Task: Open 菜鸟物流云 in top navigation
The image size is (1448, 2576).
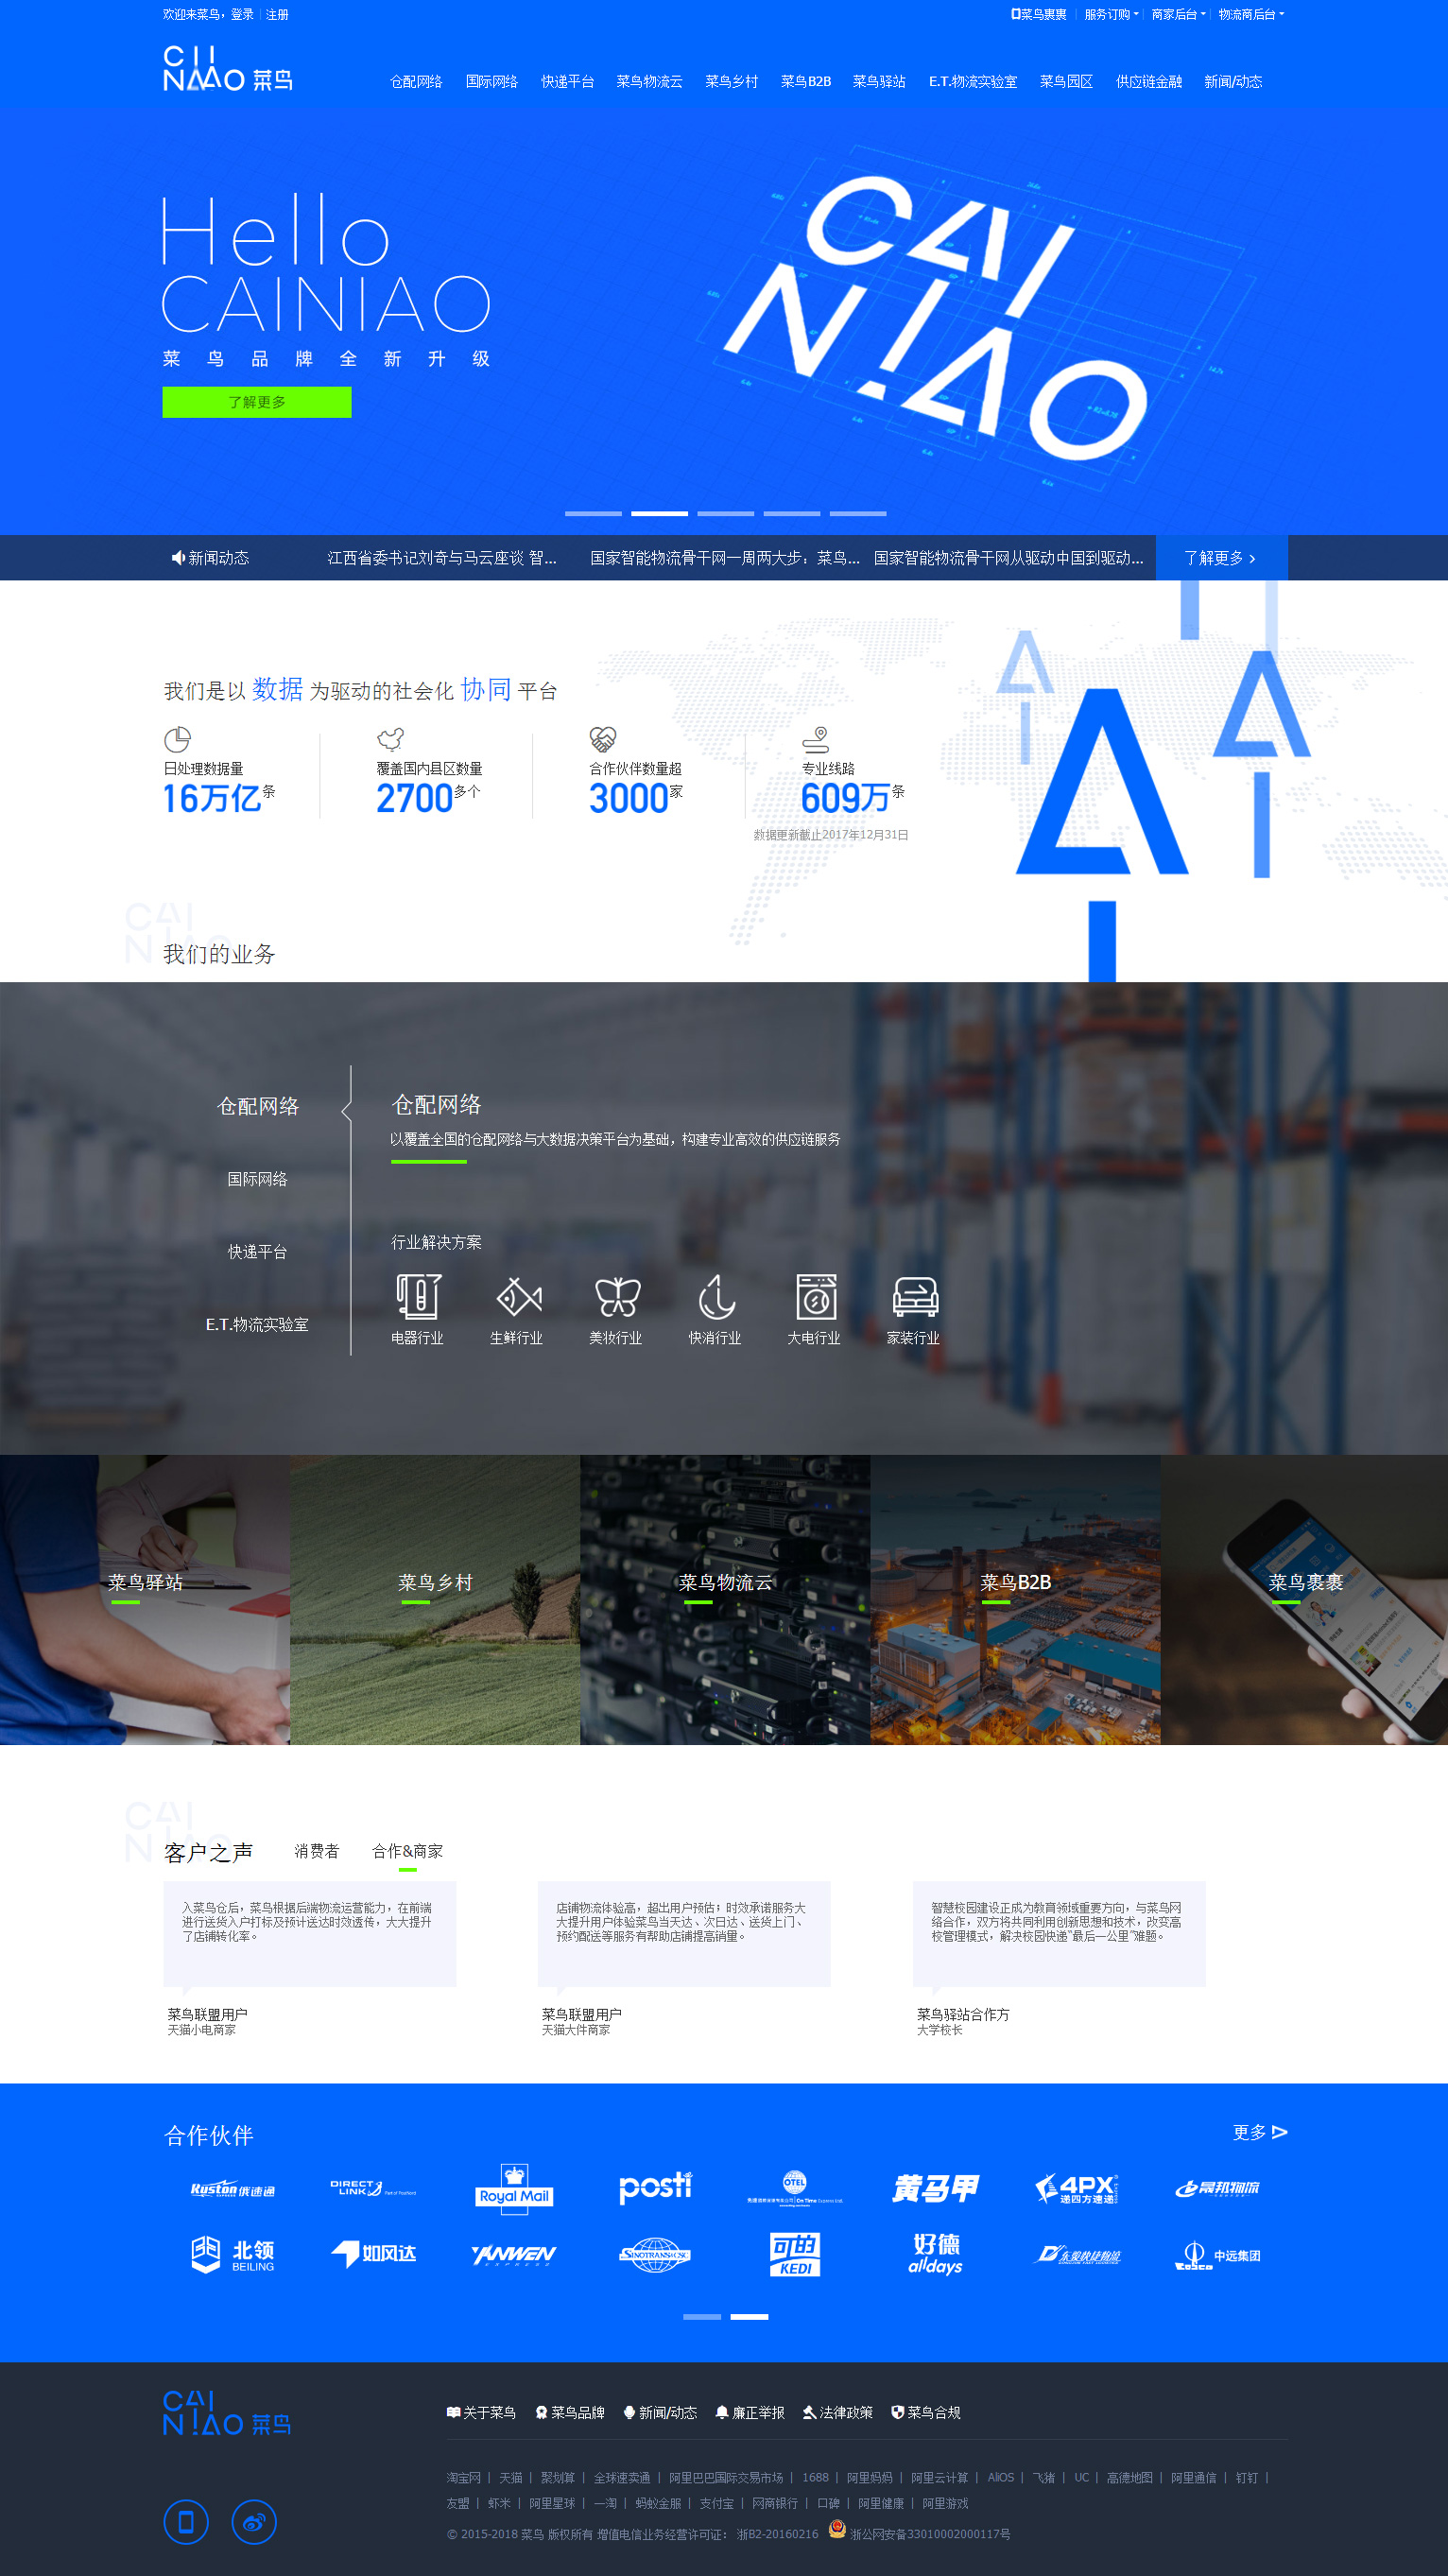Action: 649,81
